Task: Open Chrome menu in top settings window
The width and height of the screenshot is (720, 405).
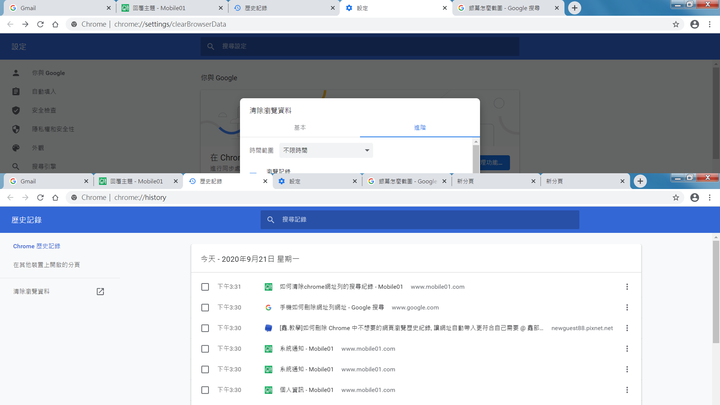Action: 709,24
